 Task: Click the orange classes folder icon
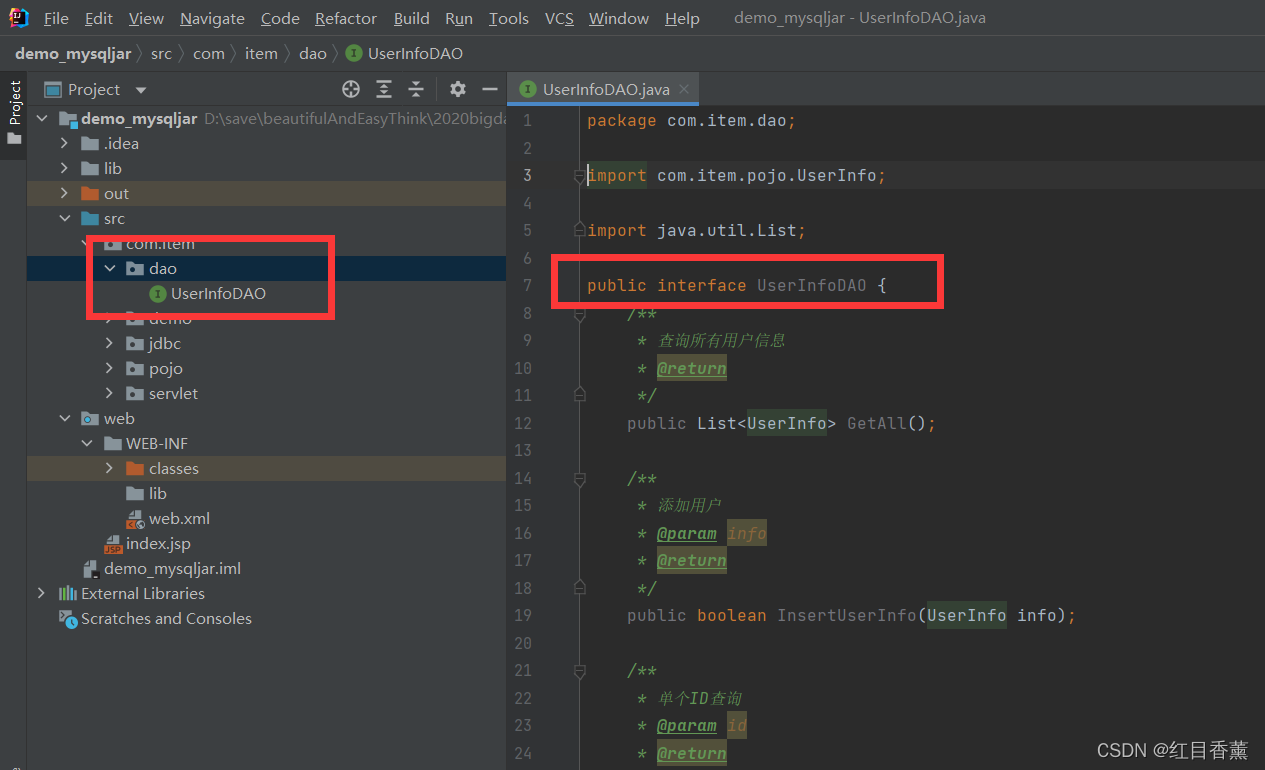pos(135,468)
